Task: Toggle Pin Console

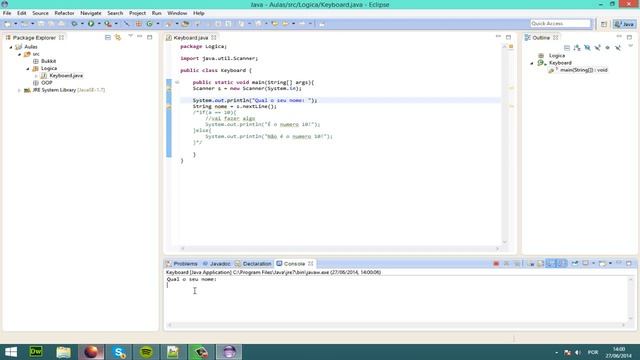Action: pyautogui.click(x=575, y=263)
